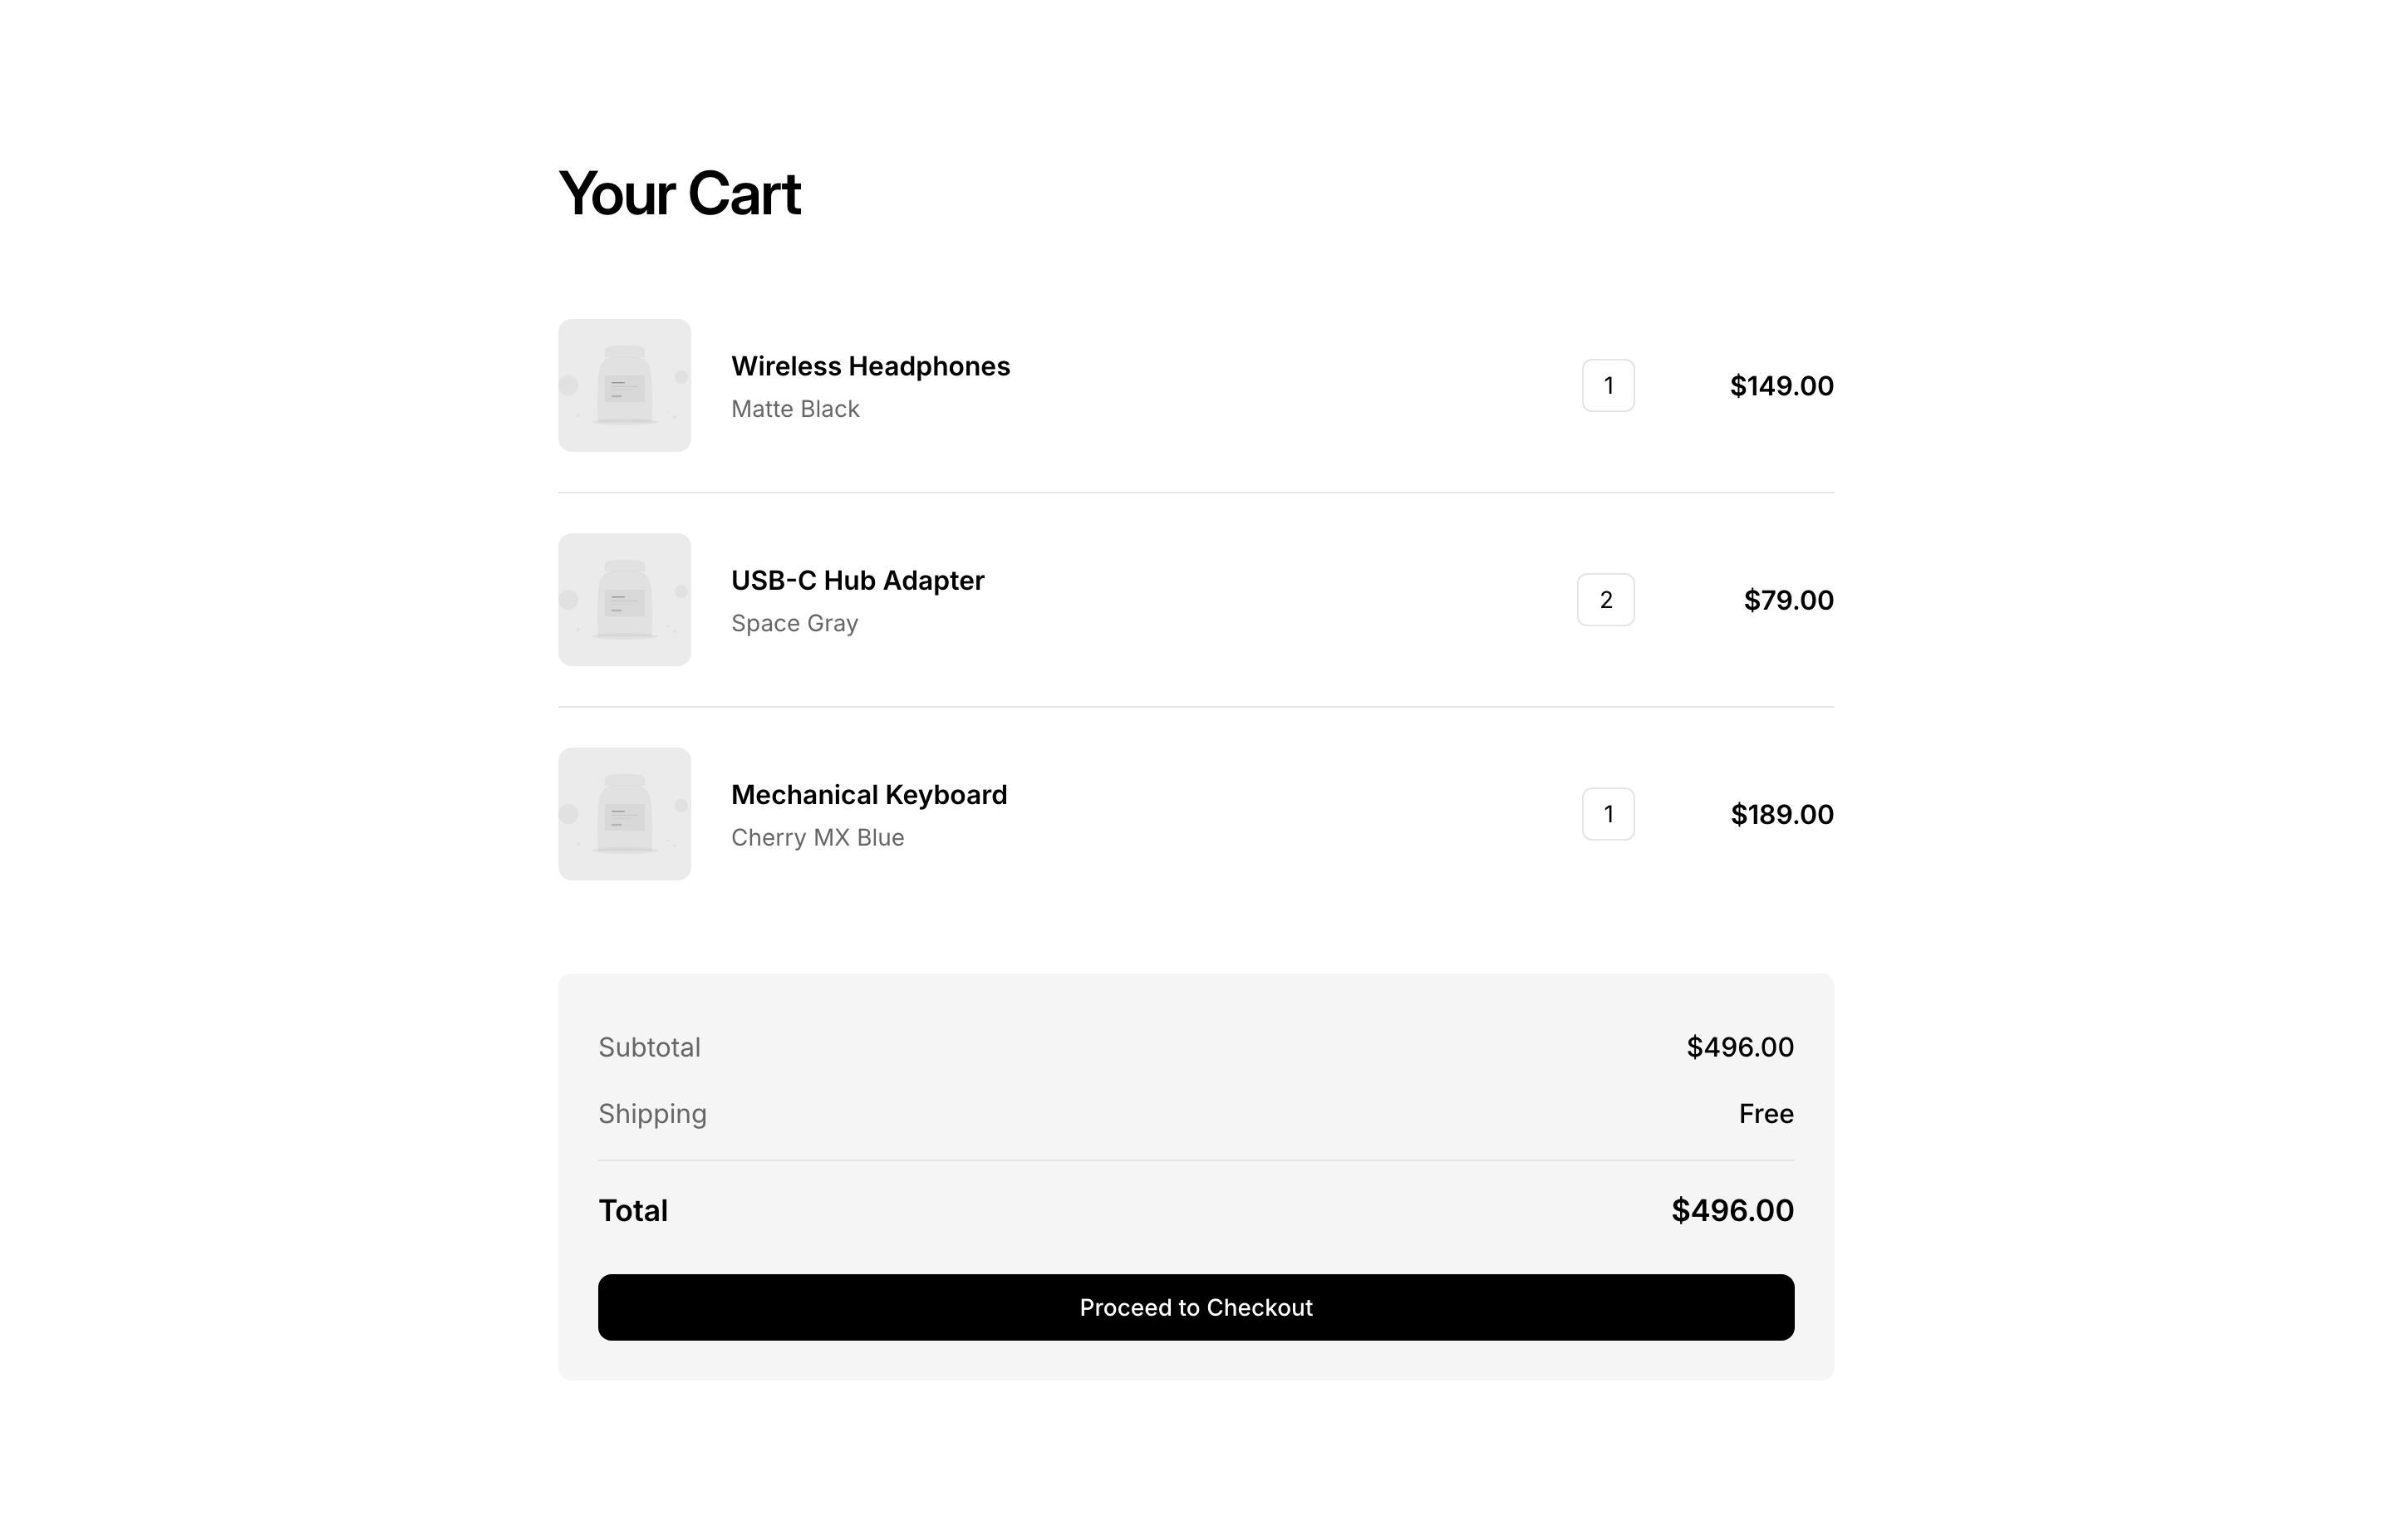
Task: Select the Mechanical Keyboard quantity input
Action: coord(1607,813)
